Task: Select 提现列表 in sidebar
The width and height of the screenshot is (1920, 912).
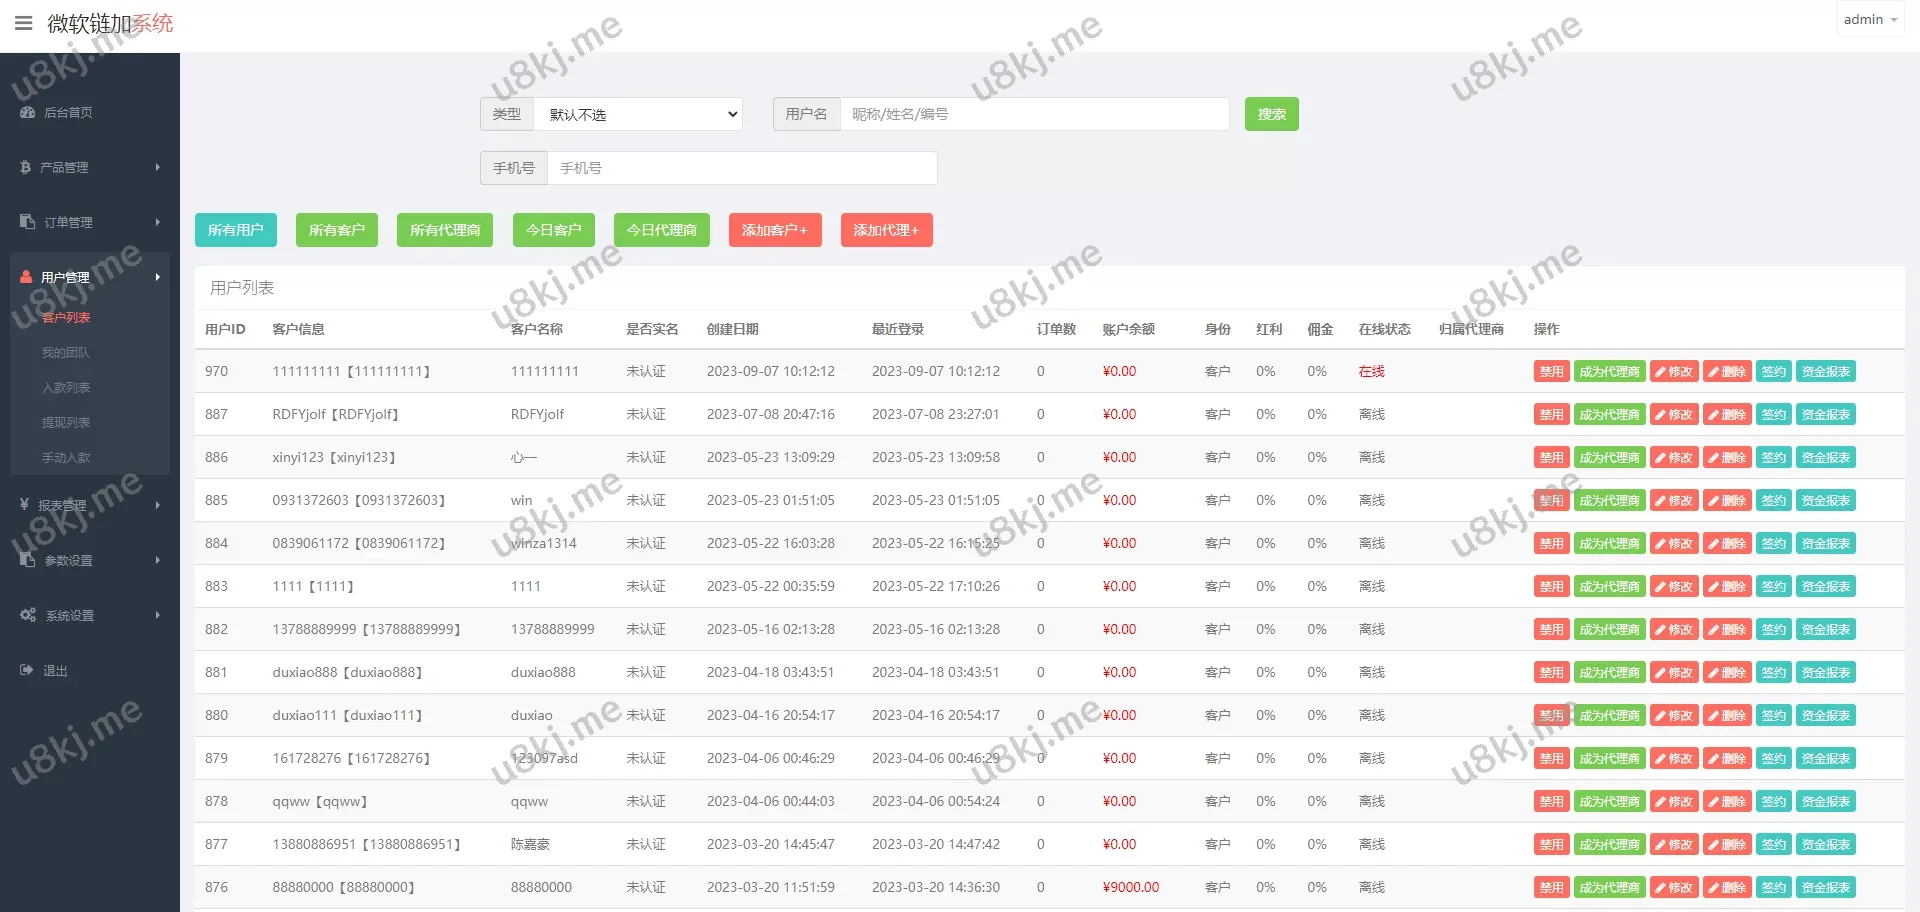Action: (66, 422)
